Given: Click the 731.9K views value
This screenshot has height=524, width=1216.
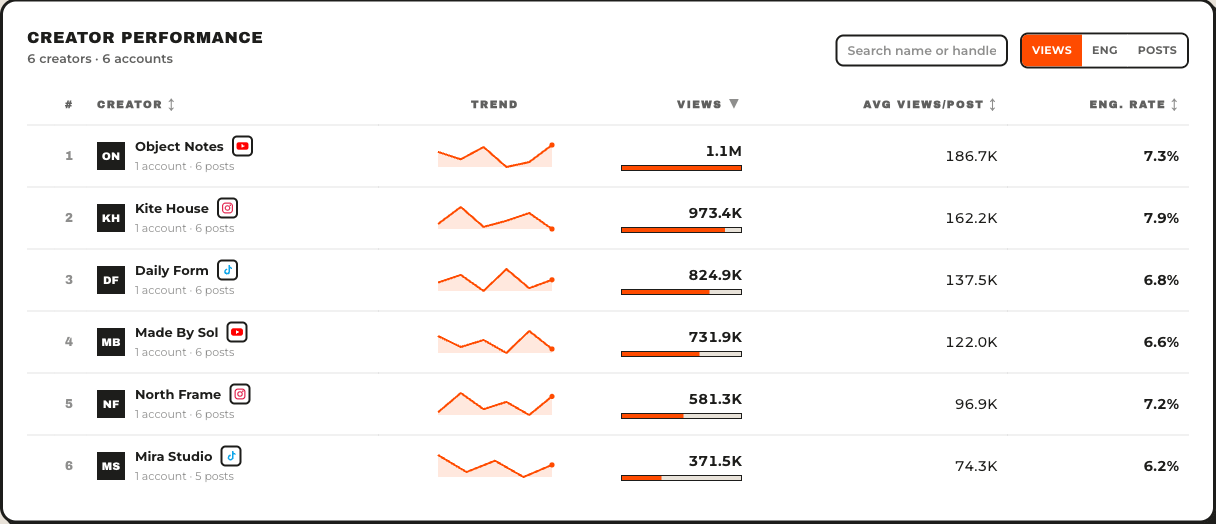Looking at the screenshot, I should (x=715, y=337).
